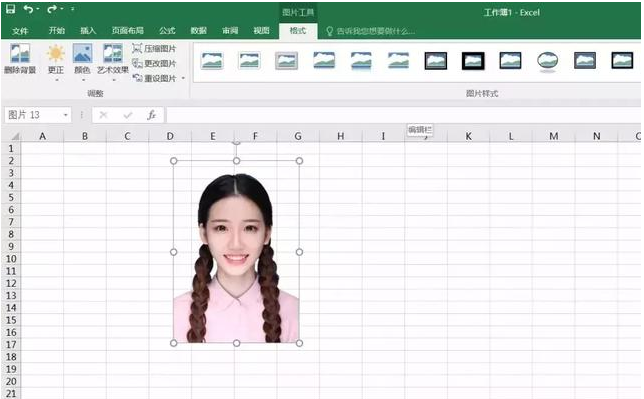
Task: Apply the eighth thick black frame style
Action: [x=473, y=61]
